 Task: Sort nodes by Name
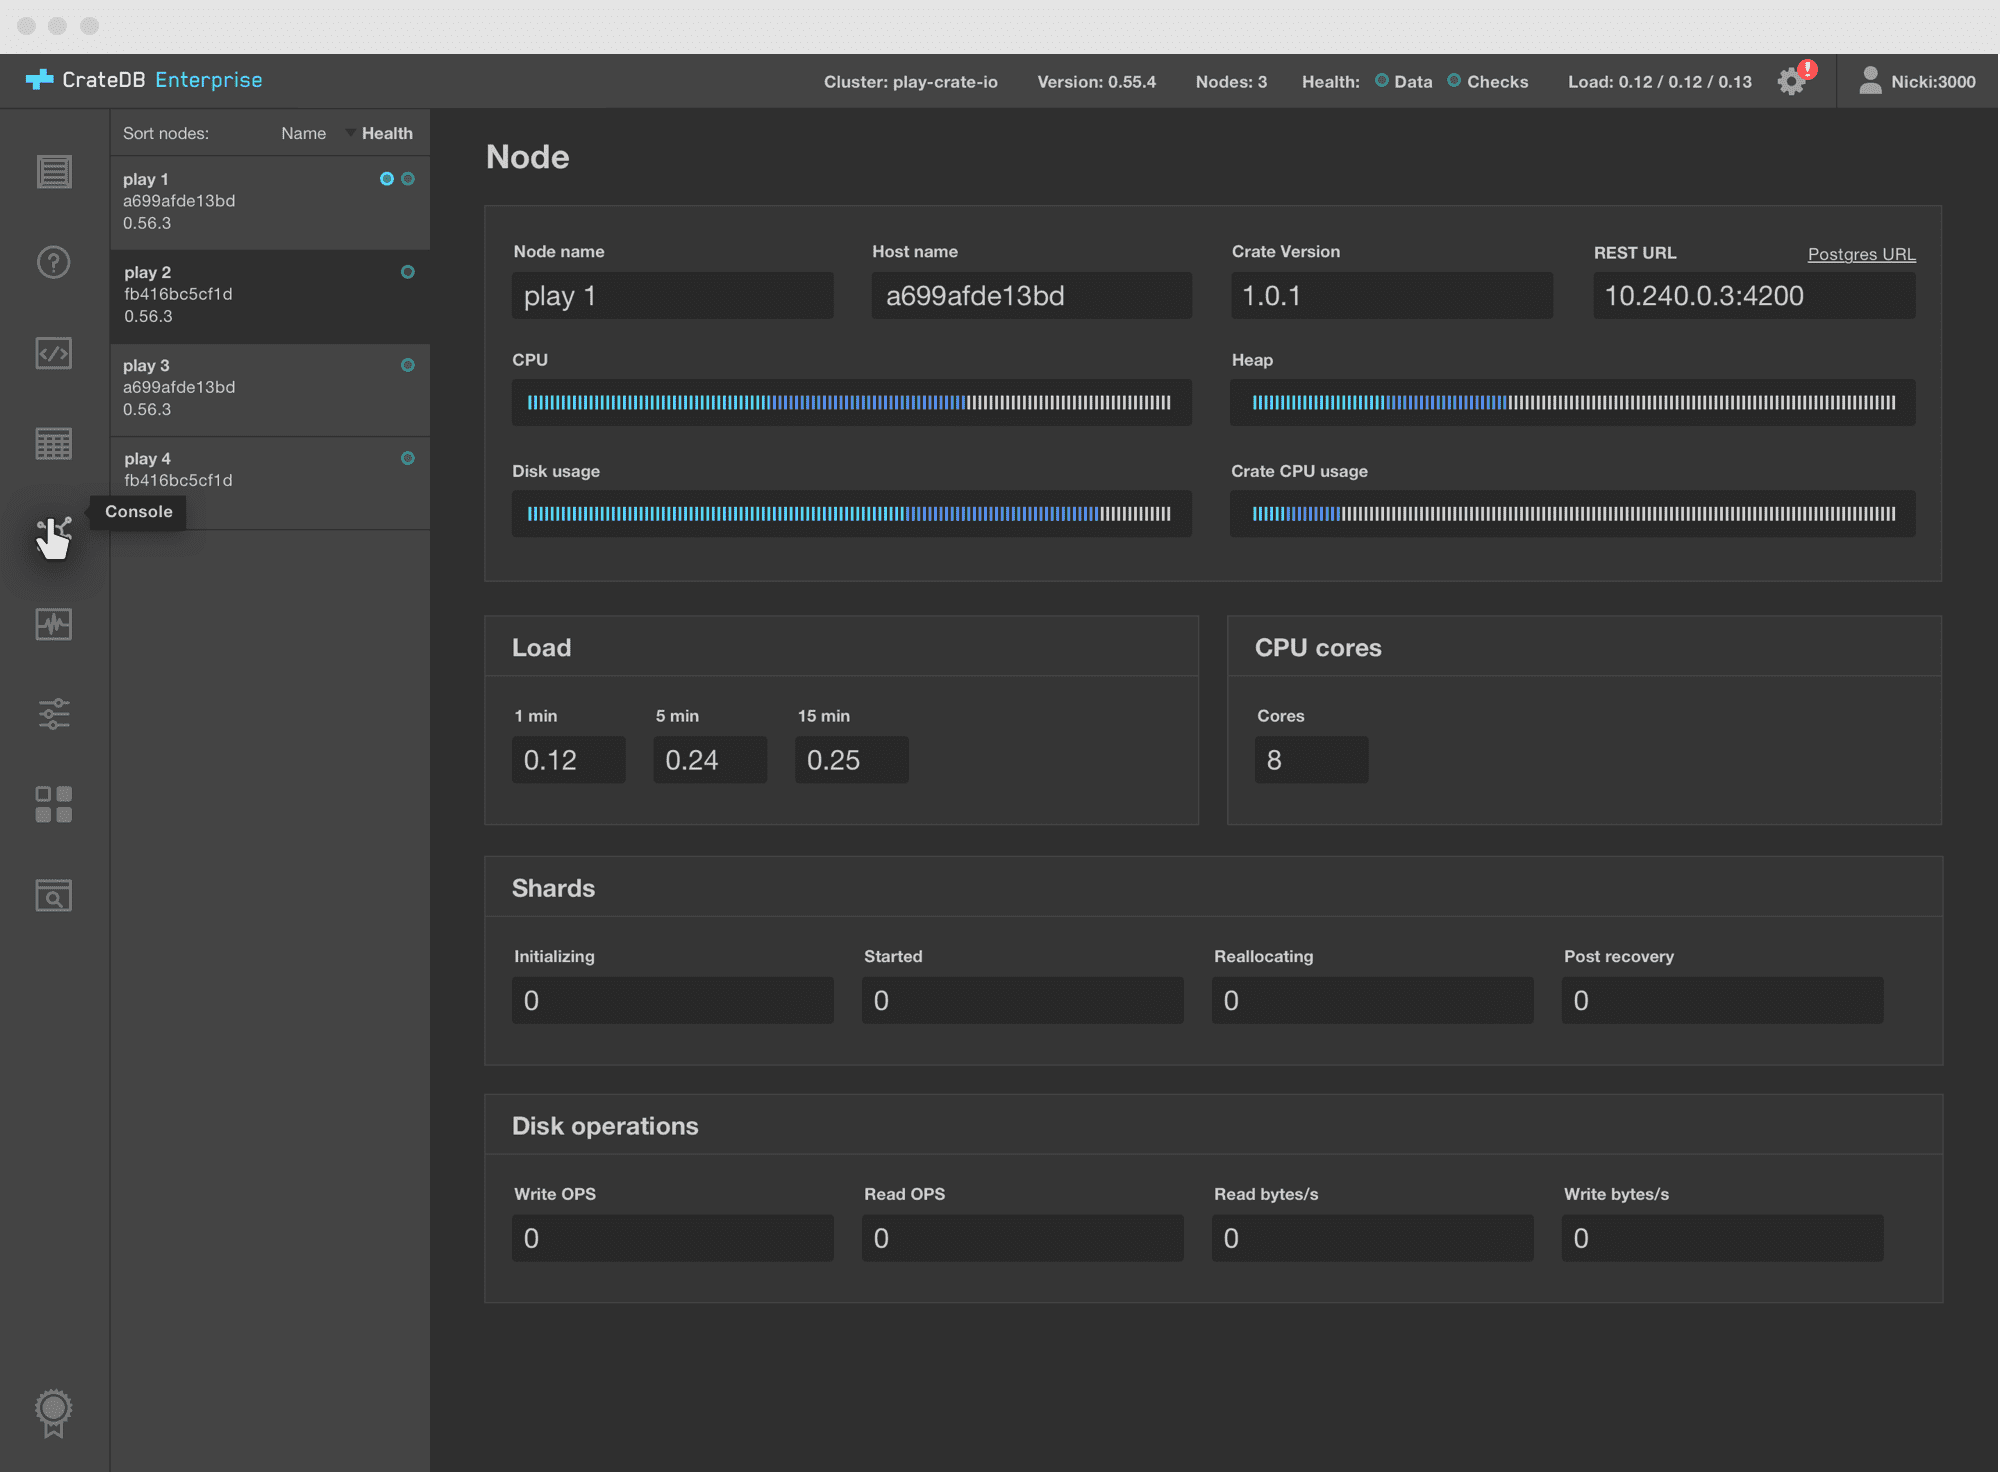pos(303,133)
